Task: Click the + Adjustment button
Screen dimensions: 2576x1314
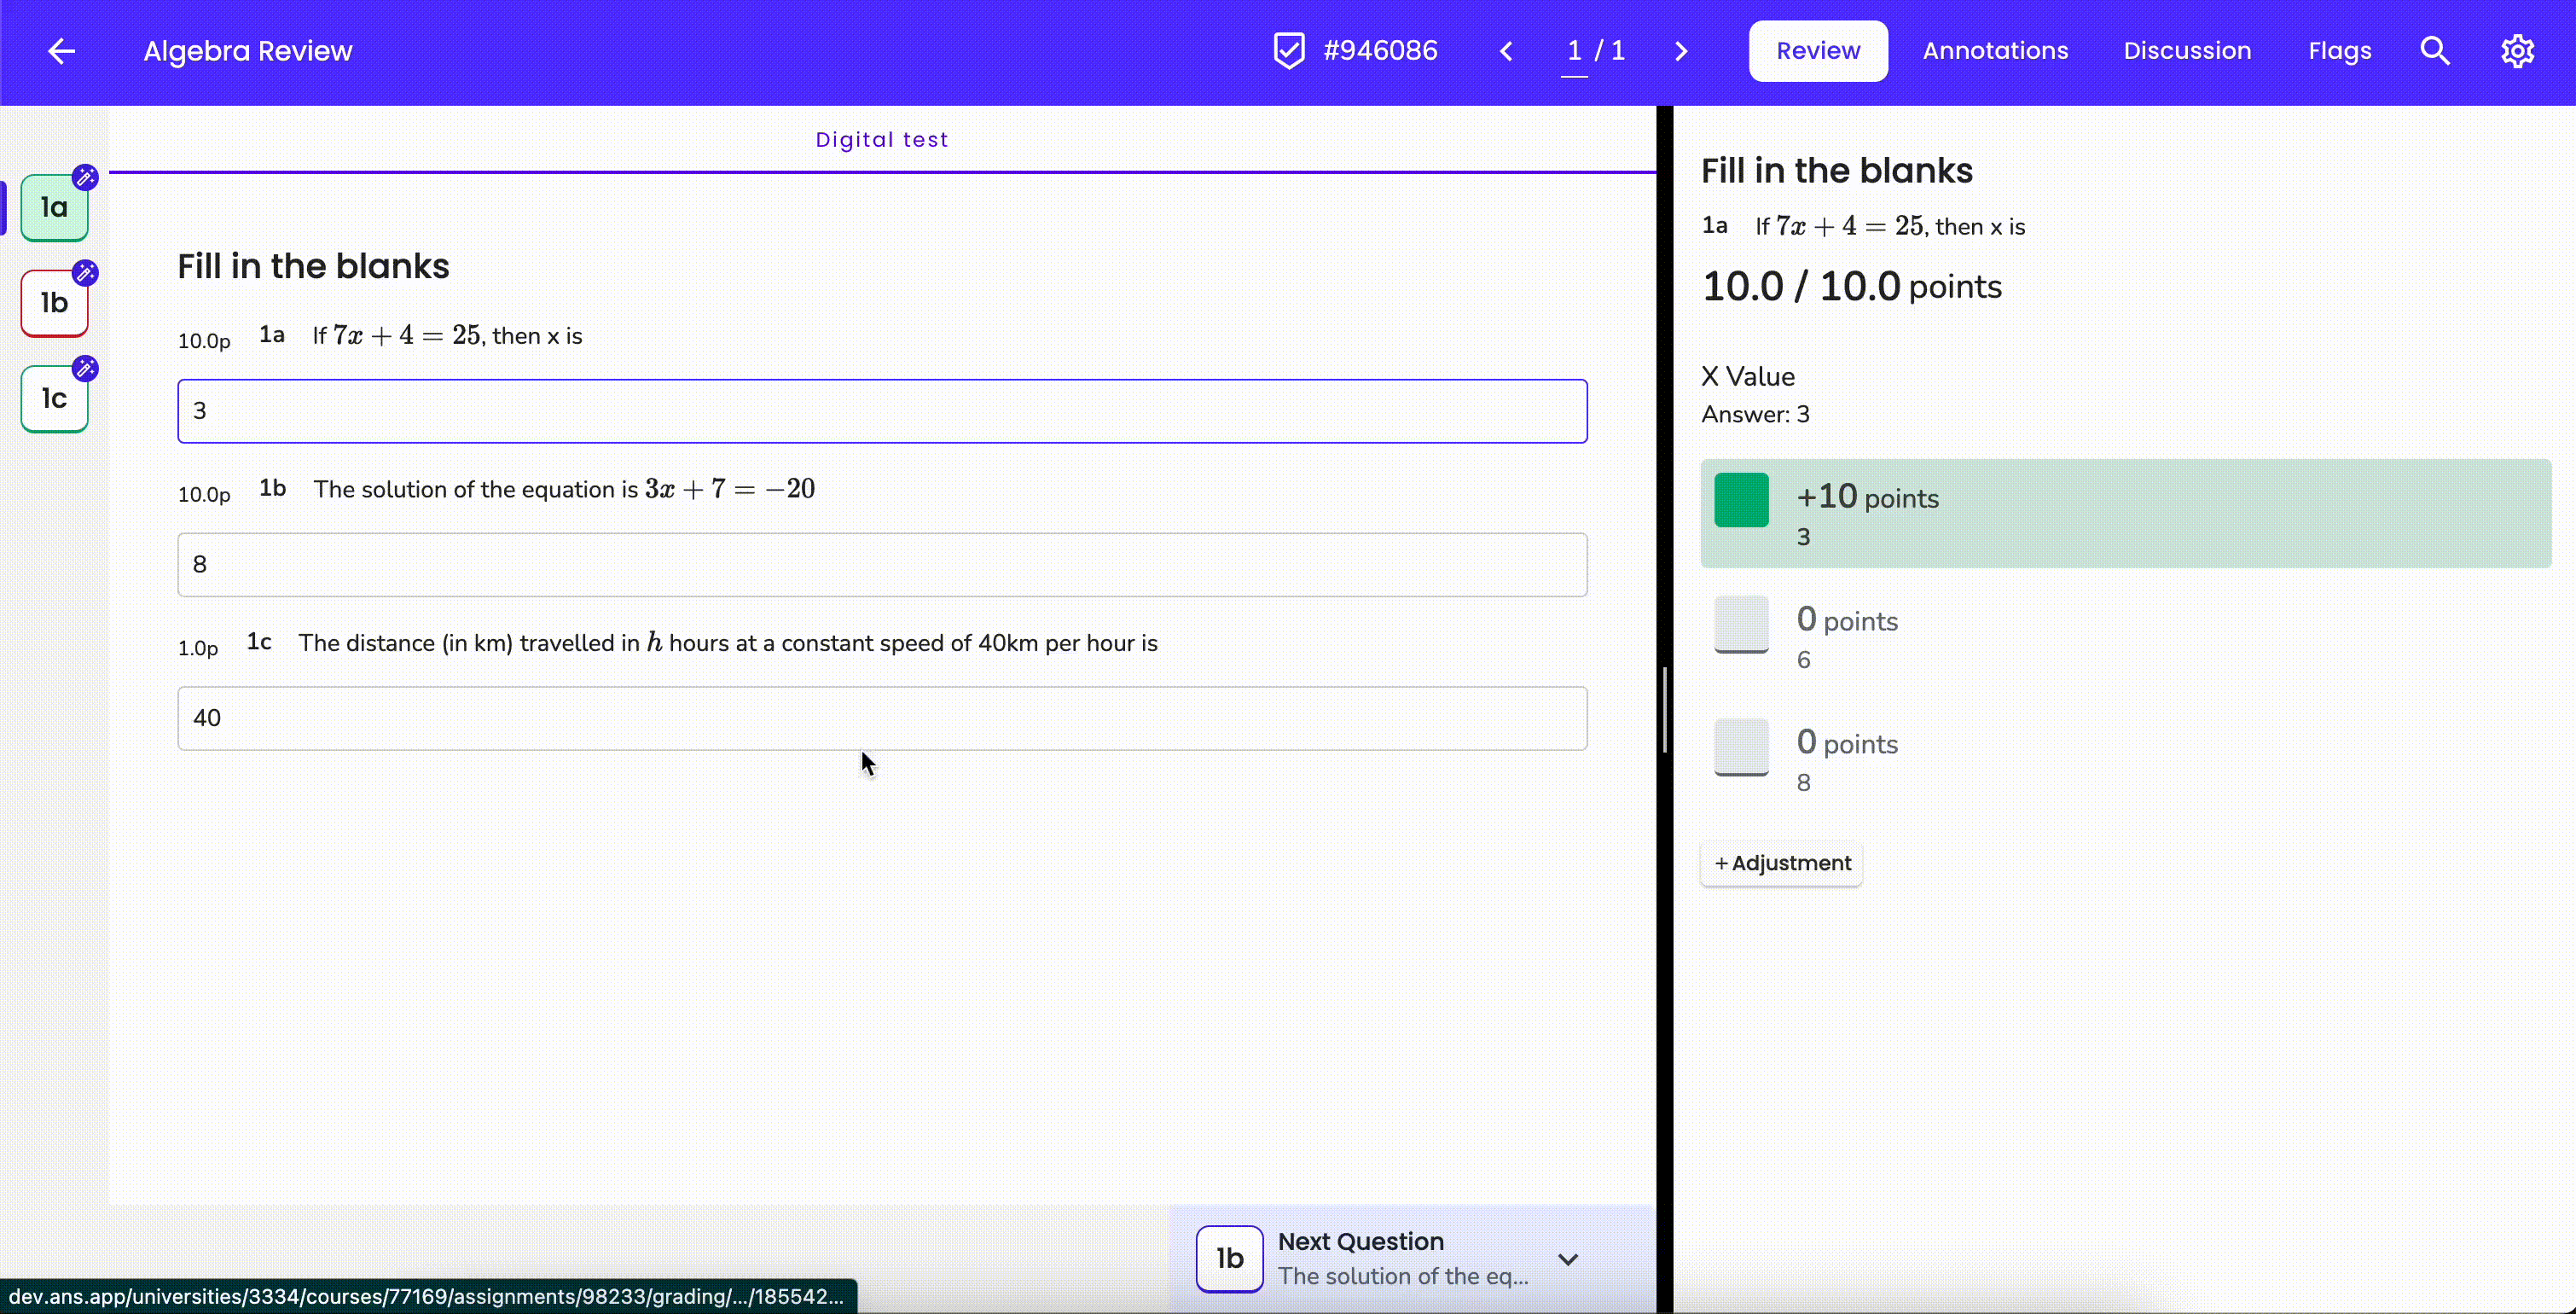Action: [x=1781, y=863]
